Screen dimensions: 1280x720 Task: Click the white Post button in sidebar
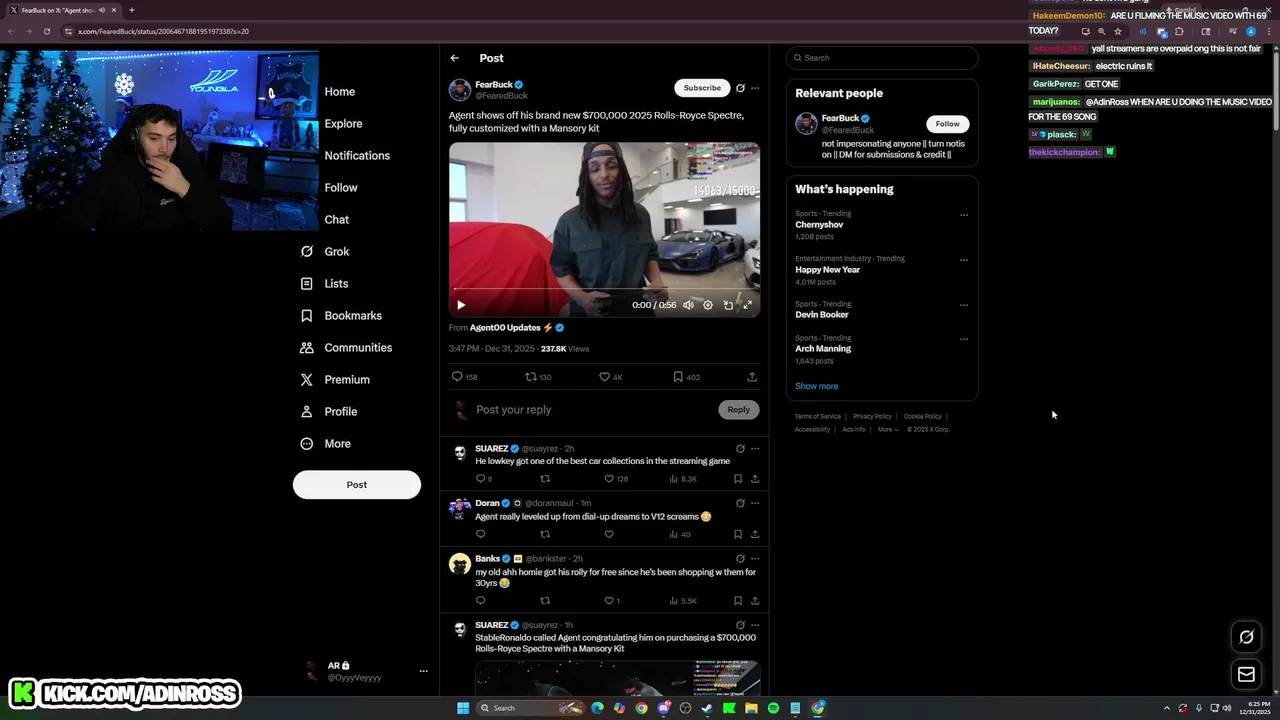pyautogui.click(x=357, y=484)
